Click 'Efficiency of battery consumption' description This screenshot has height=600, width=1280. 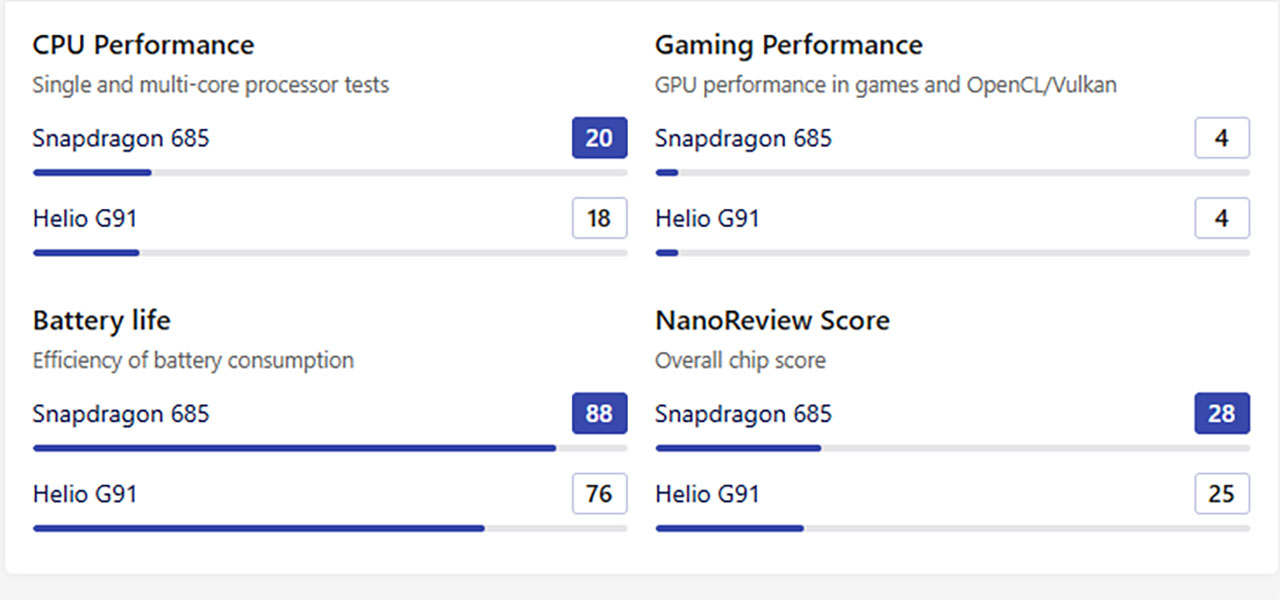193,360
